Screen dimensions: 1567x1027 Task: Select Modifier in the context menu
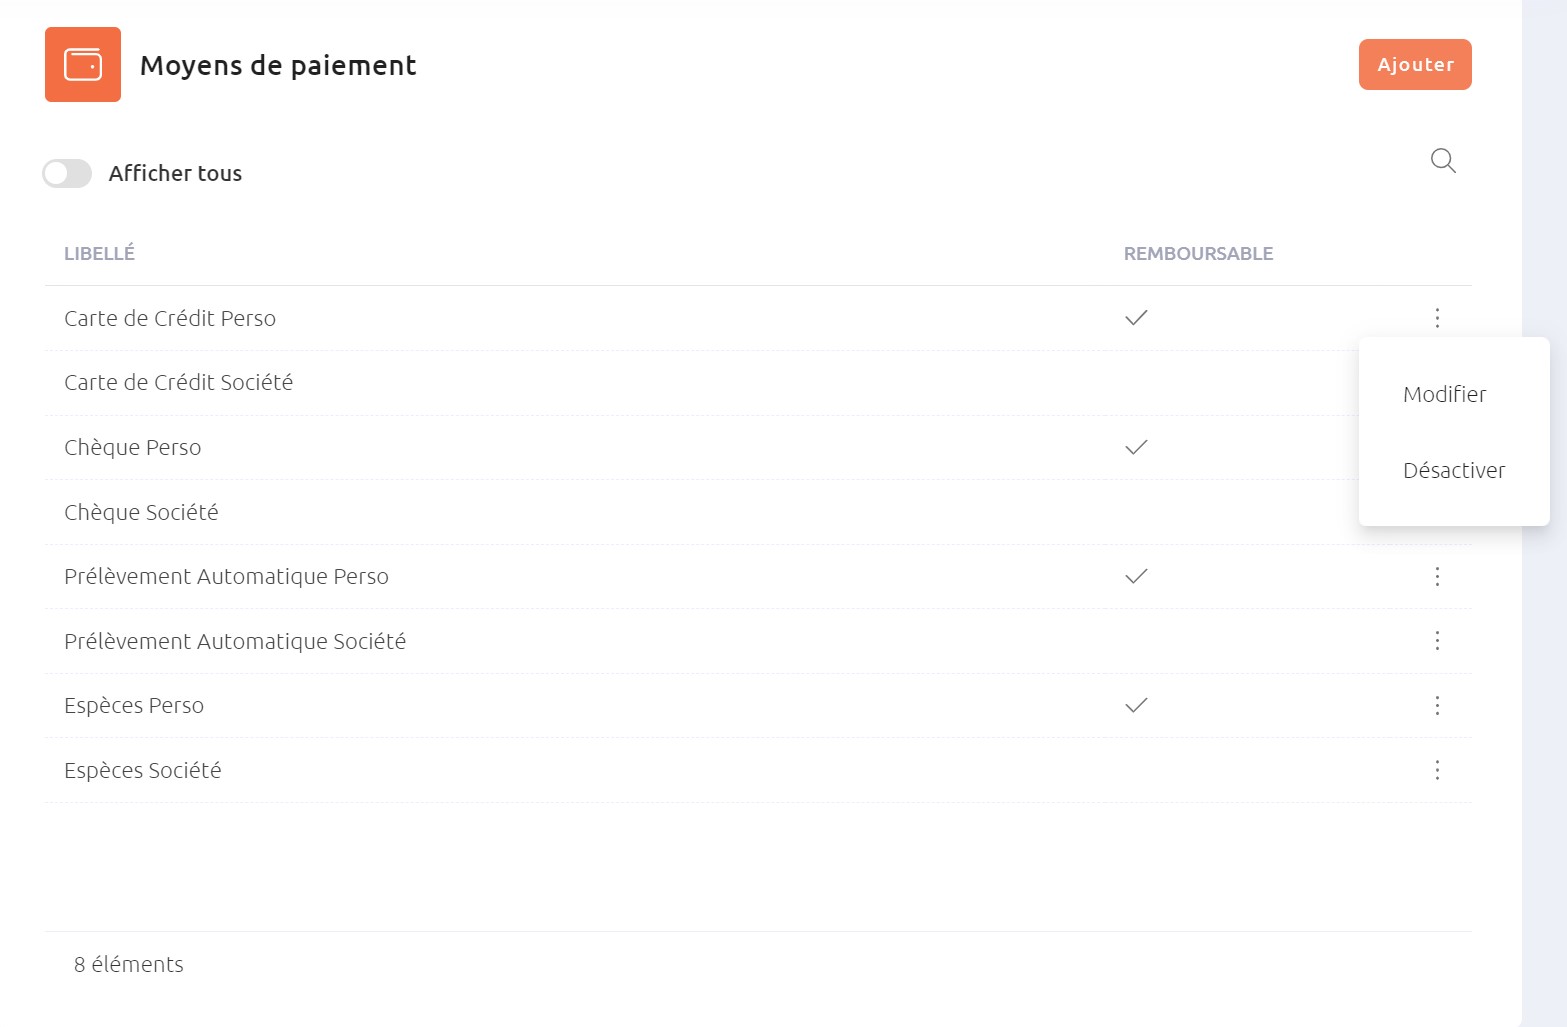click(1444, 394)
